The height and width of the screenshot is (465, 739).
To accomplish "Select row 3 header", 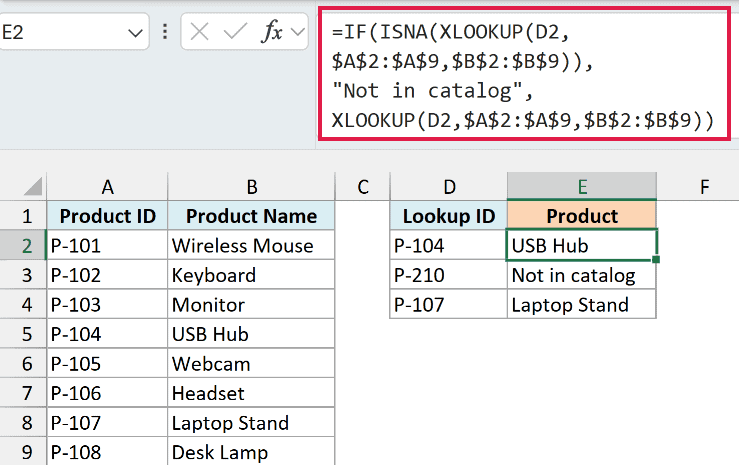I will (23, 275).
